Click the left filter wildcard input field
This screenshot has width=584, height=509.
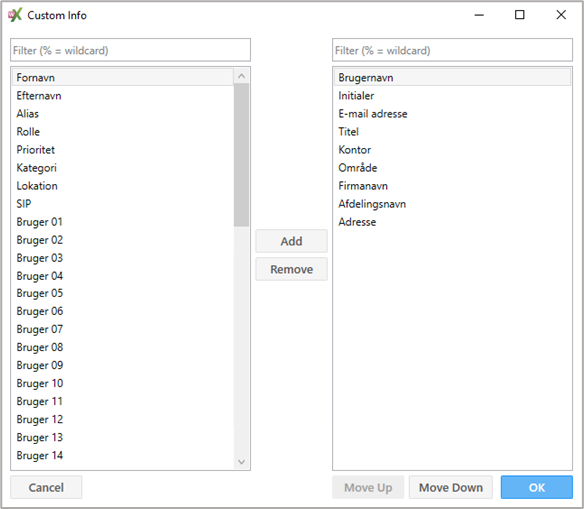[130, 50]
